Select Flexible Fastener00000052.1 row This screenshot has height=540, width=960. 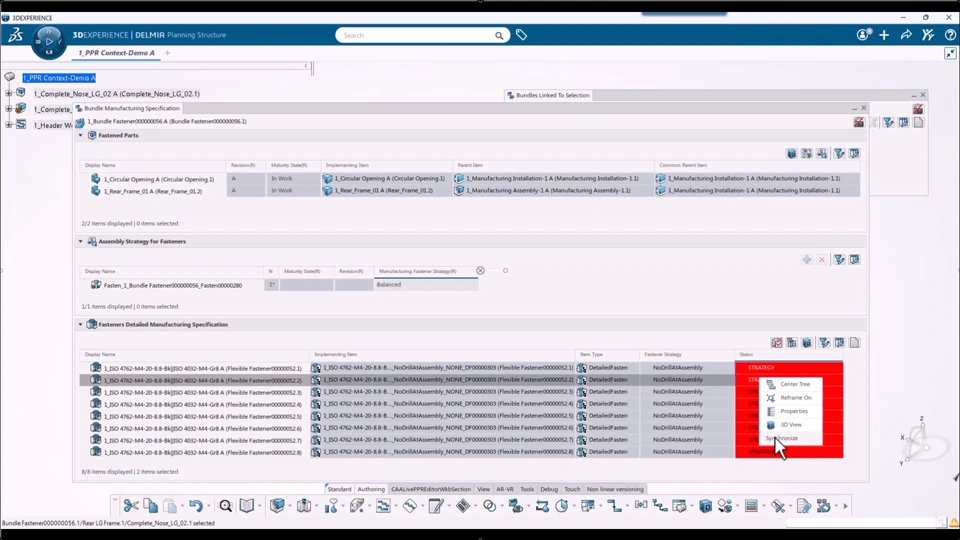tap(462, 368)
